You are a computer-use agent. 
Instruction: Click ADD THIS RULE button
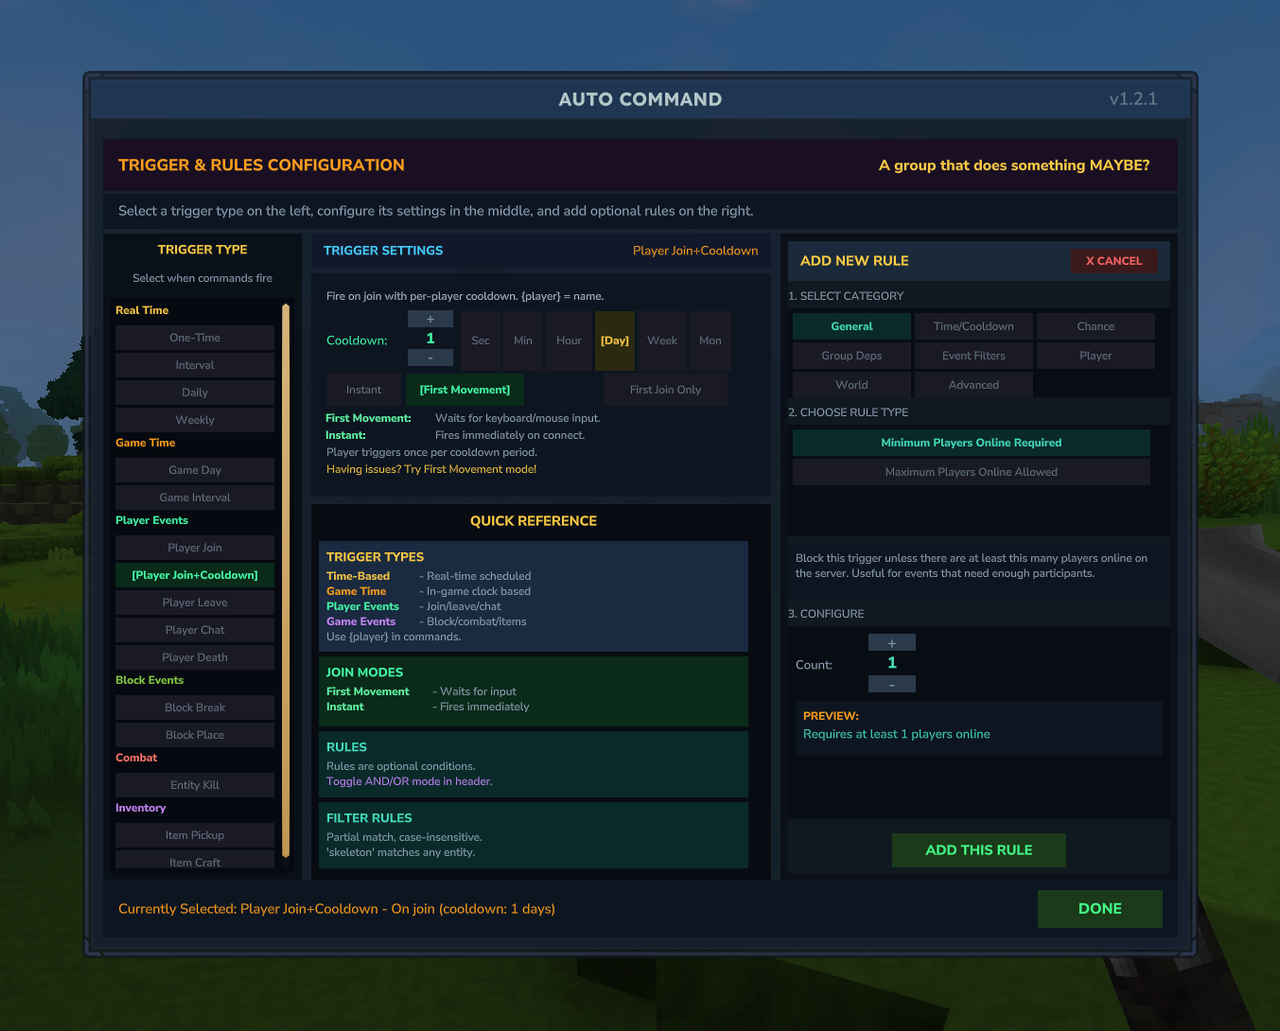point(979,850)
